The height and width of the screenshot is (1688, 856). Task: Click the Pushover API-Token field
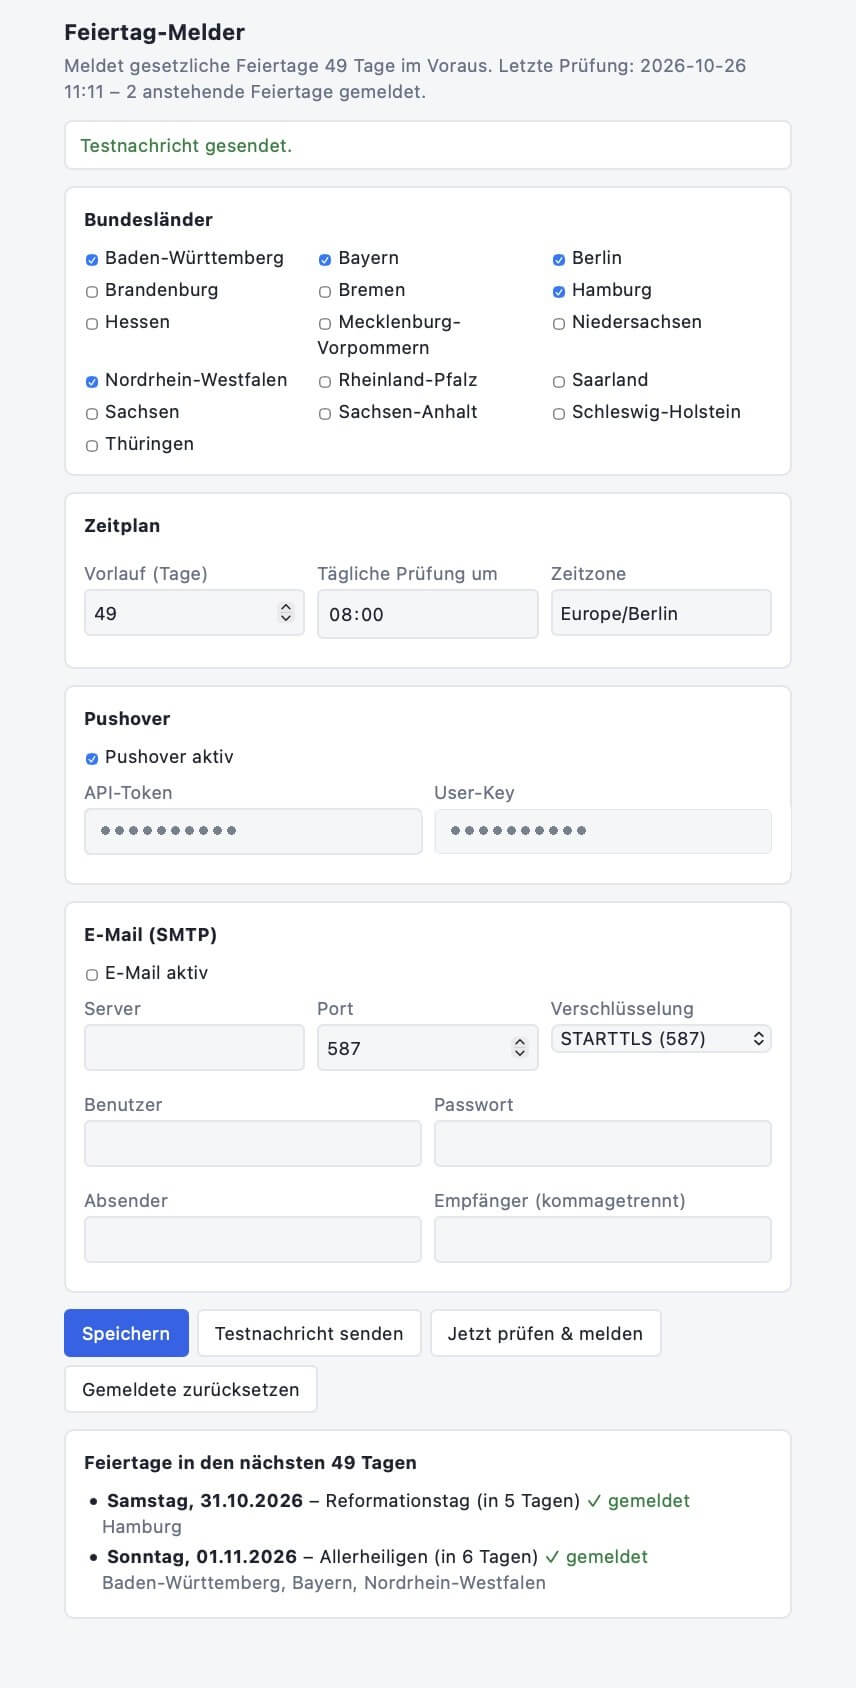(253, 831)
